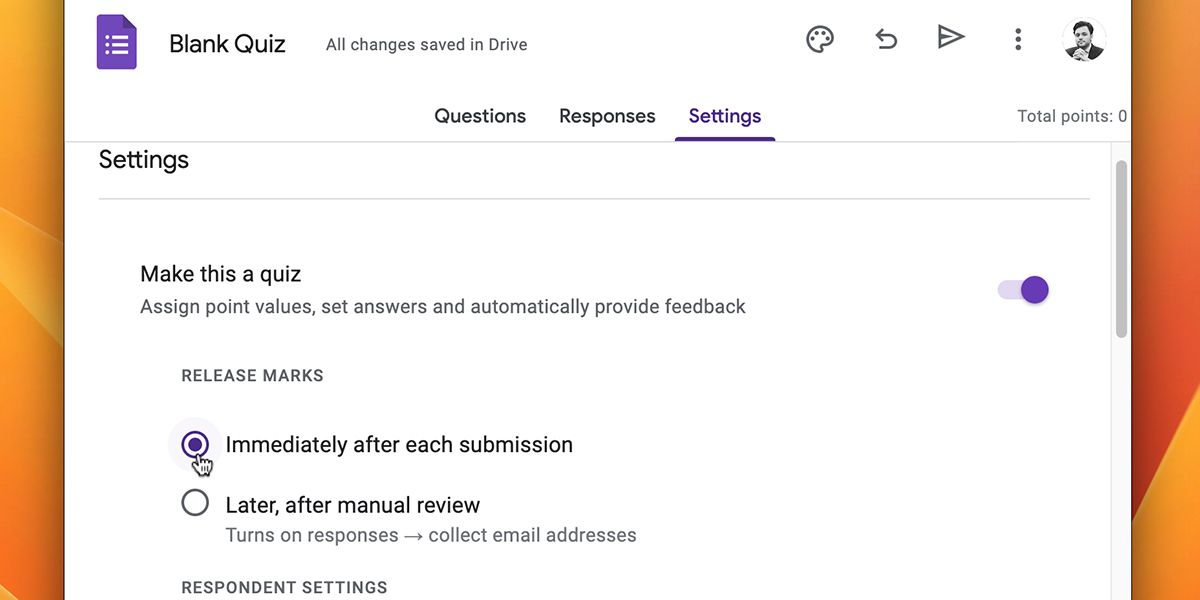This screenshot has height=600, width=1200.
Task: Open the Google Forms home icon
Action: [x=116, y=43]
